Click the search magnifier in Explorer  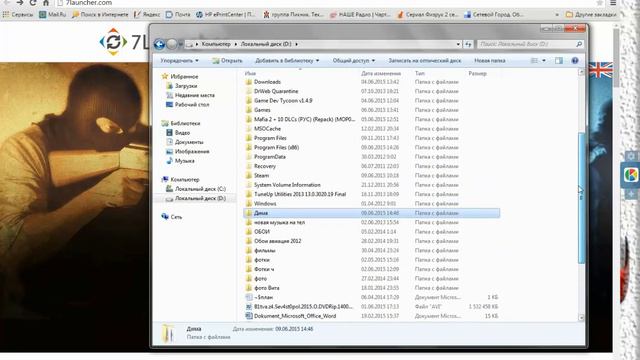[x=579, y=44]
